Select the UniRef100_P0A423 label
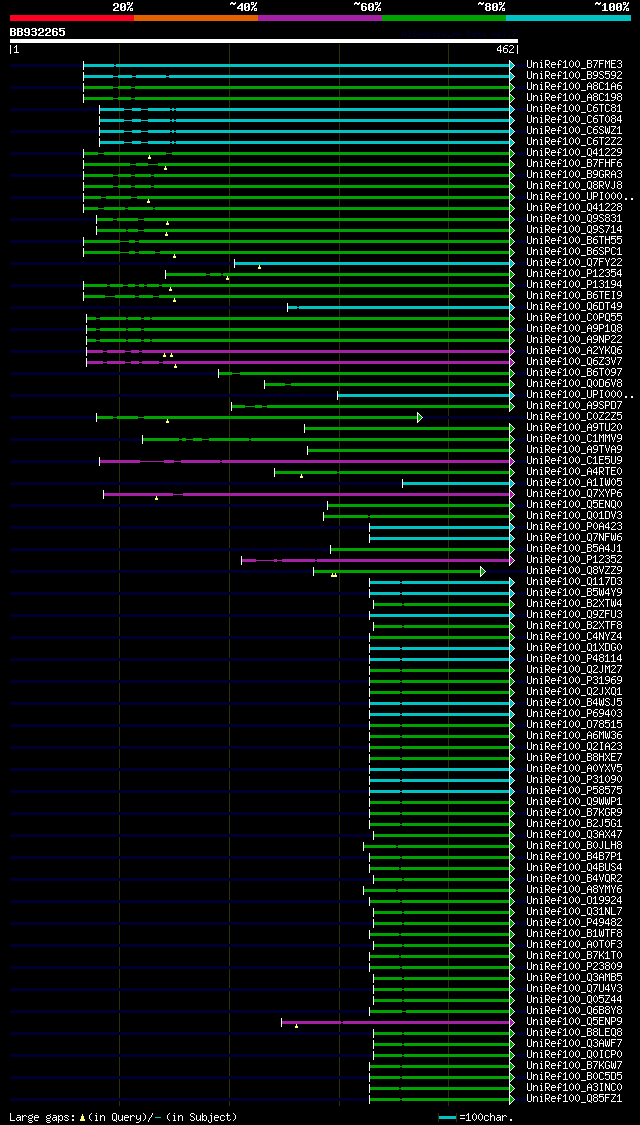Screen dimensions: 640x1125 574,527
